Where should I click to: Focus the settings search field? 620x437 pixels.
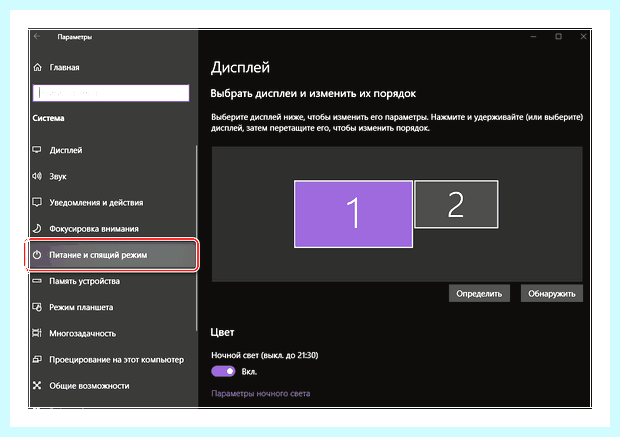click(x=111, y=93)
